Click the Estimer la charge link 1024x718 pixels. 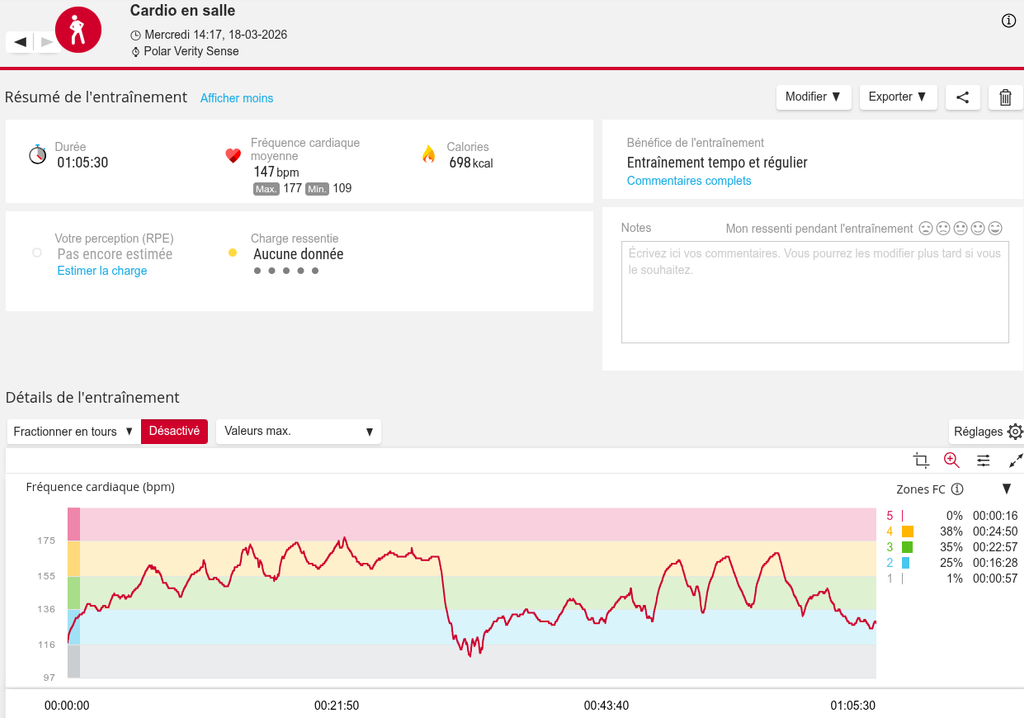[102, 271]
